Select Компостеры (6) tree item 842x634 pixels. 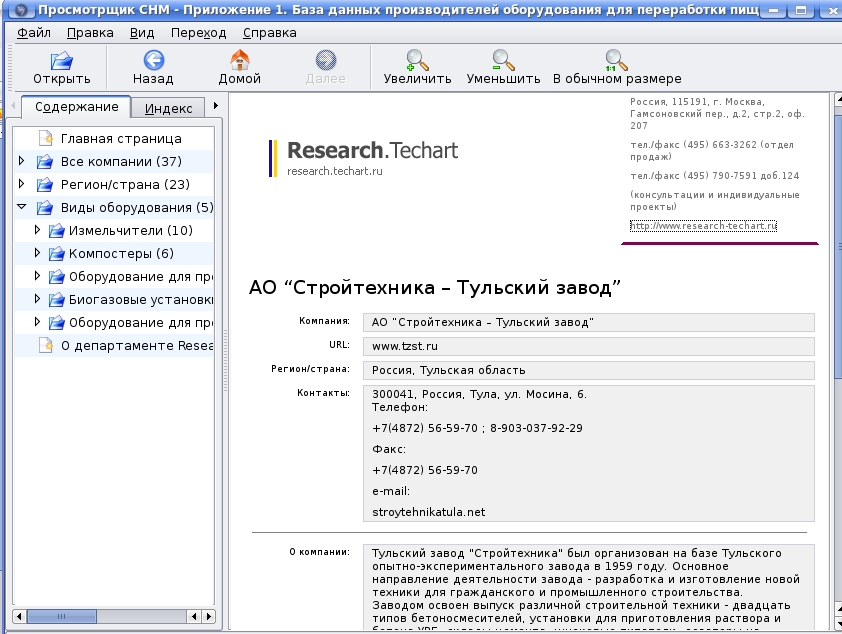[x=121, y=254]
